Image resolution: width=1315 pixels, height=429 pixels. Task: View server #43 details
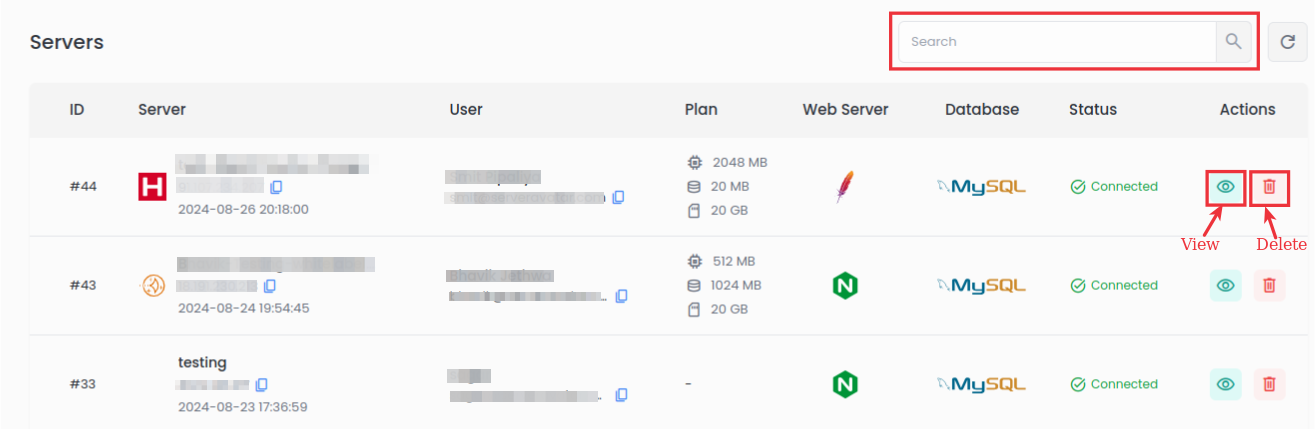[x=1226, y=285]
